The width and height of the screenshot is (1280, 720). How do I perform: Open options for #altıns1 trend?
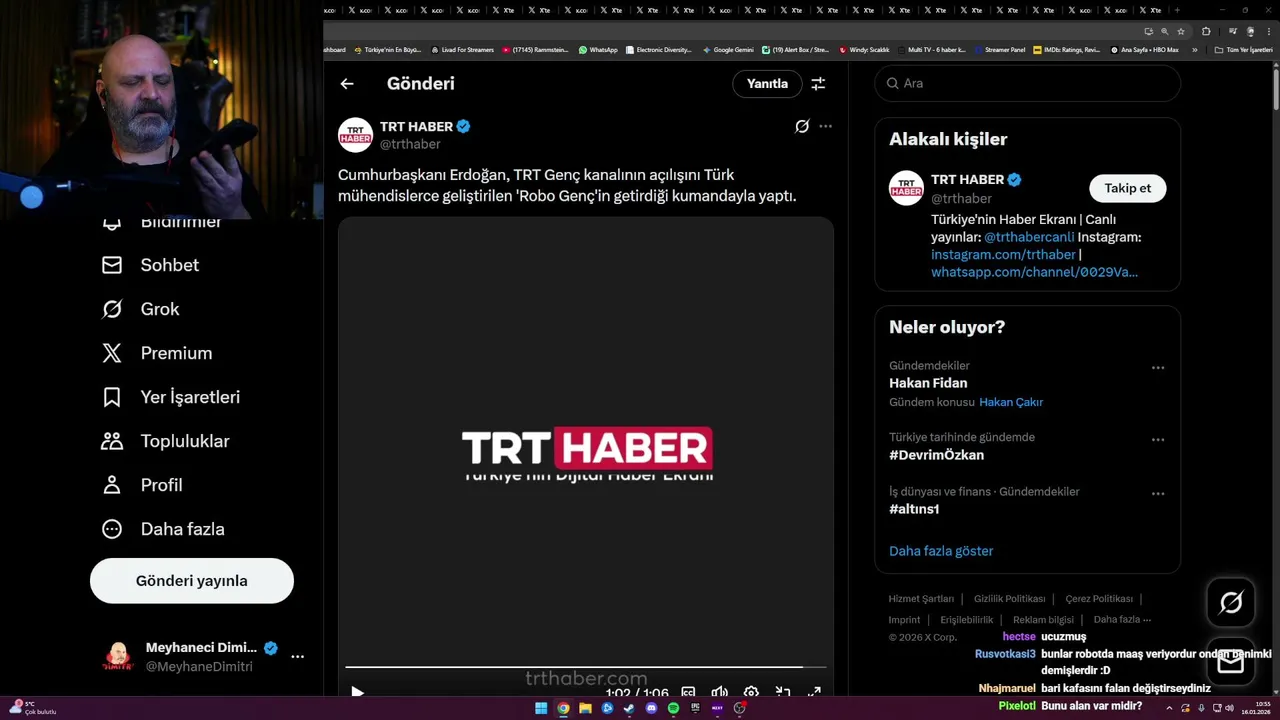(x=1158, y=494)
